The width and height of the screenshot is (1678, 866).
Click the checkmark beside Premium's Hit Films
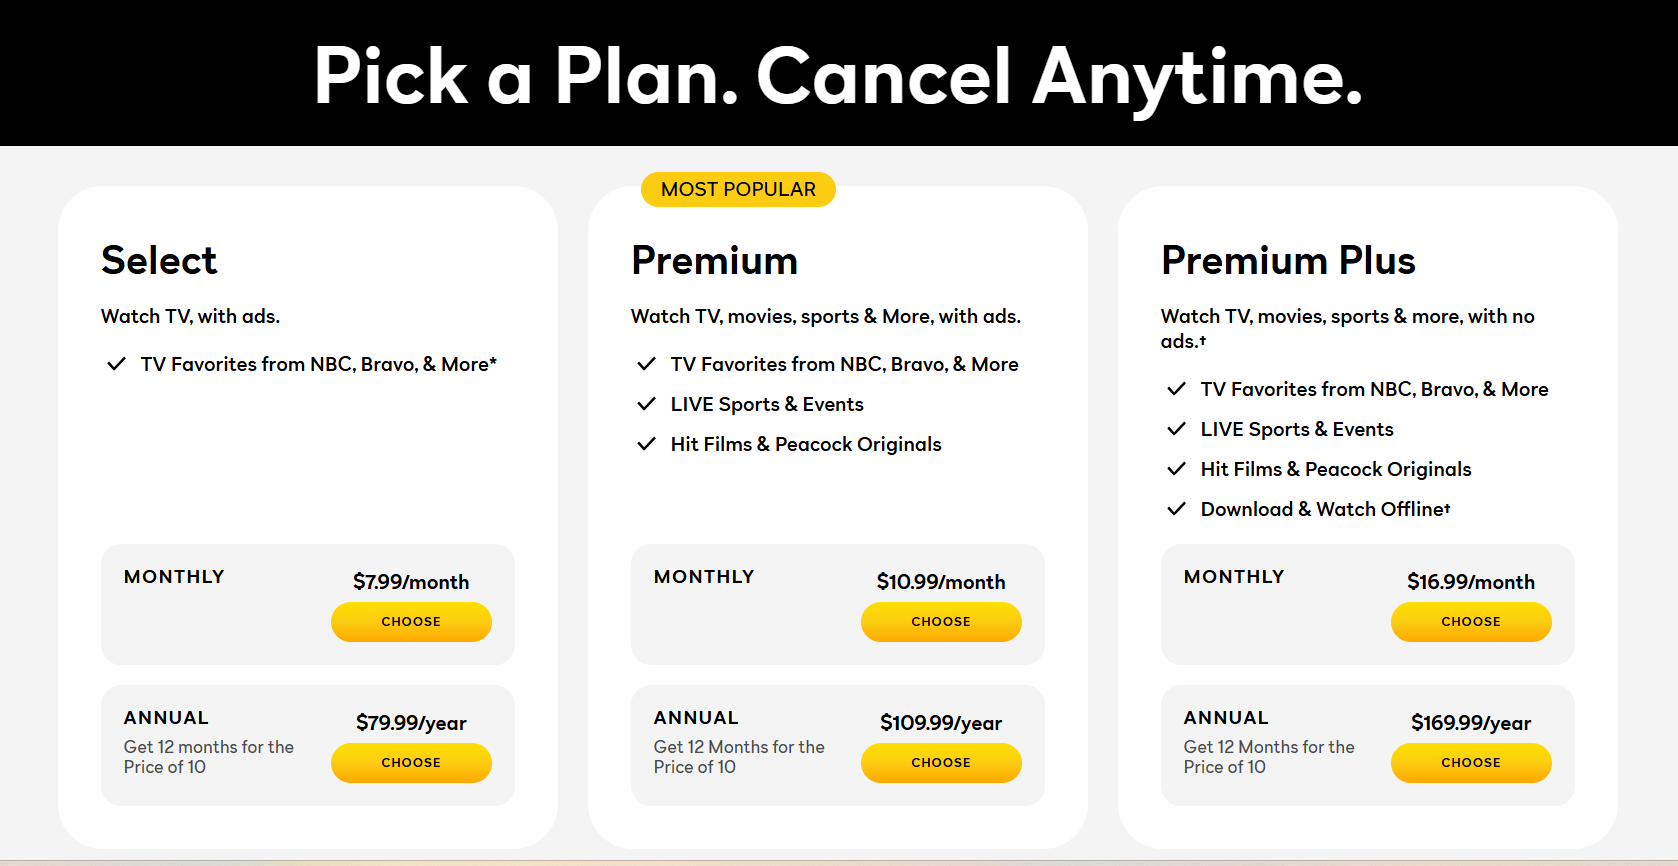(x=646, y=444)
